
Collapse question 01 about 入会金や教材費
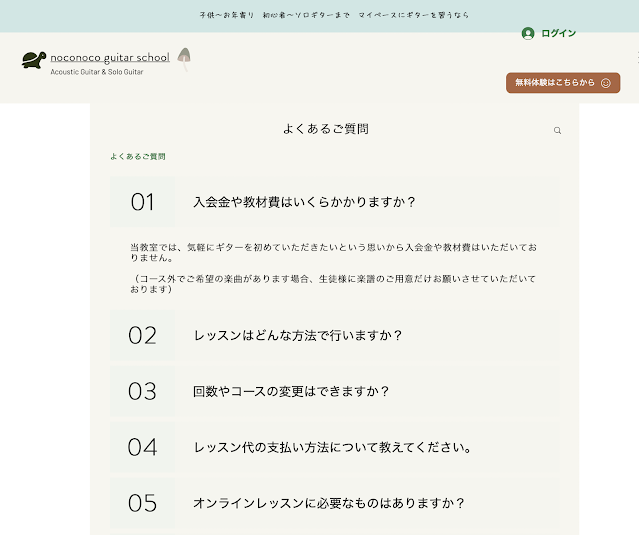tap(334, 202)
